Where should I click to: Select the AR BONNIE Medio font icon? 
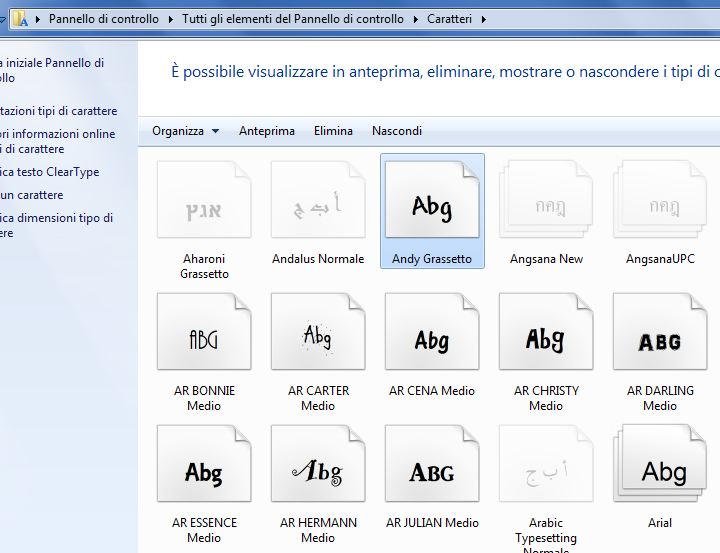click(x=204, y=331)
